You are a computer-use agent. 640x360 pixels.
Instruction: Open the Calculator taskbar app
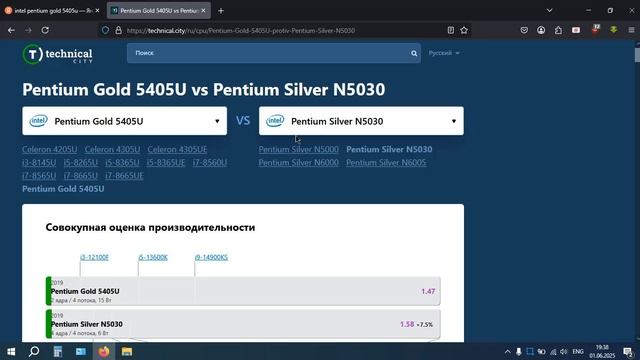pyautogui.click(x=58, y=351)
